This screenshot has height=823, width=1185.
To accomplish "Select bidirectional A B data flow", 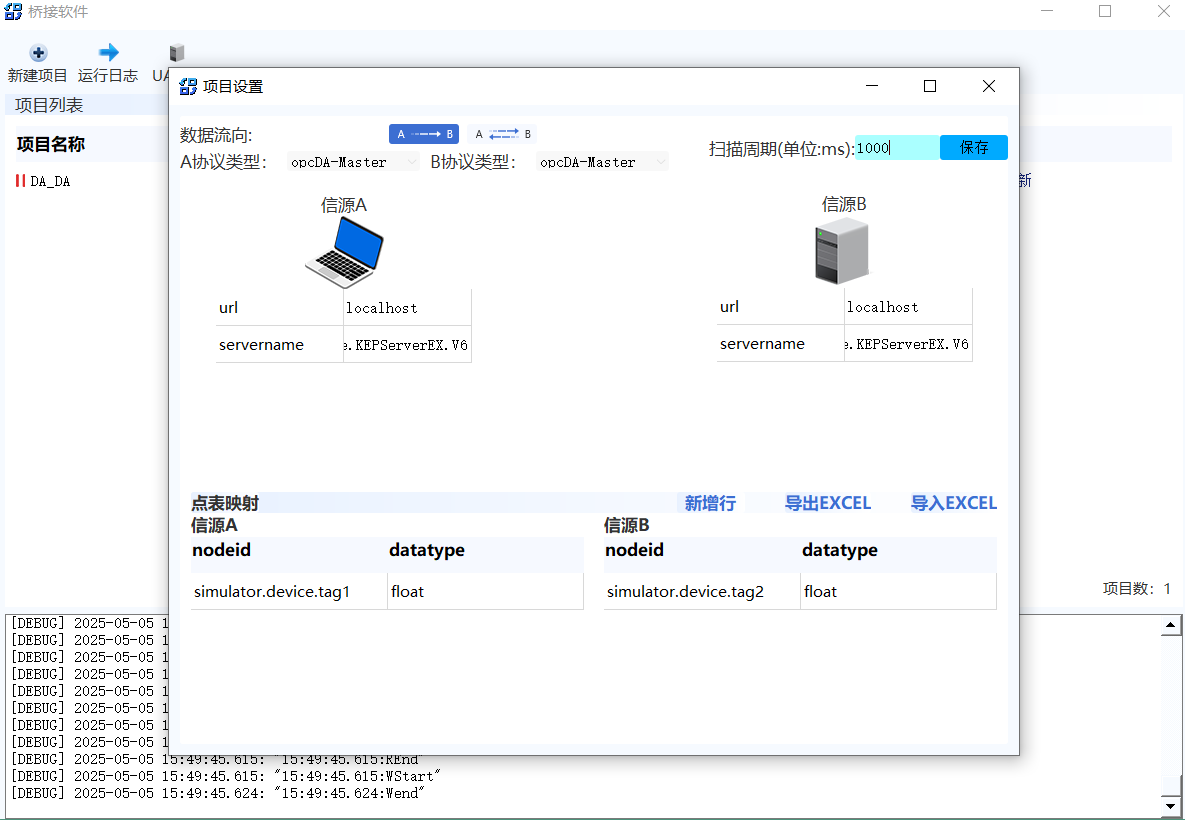I will pyautogui.click(x=502, y=134).
